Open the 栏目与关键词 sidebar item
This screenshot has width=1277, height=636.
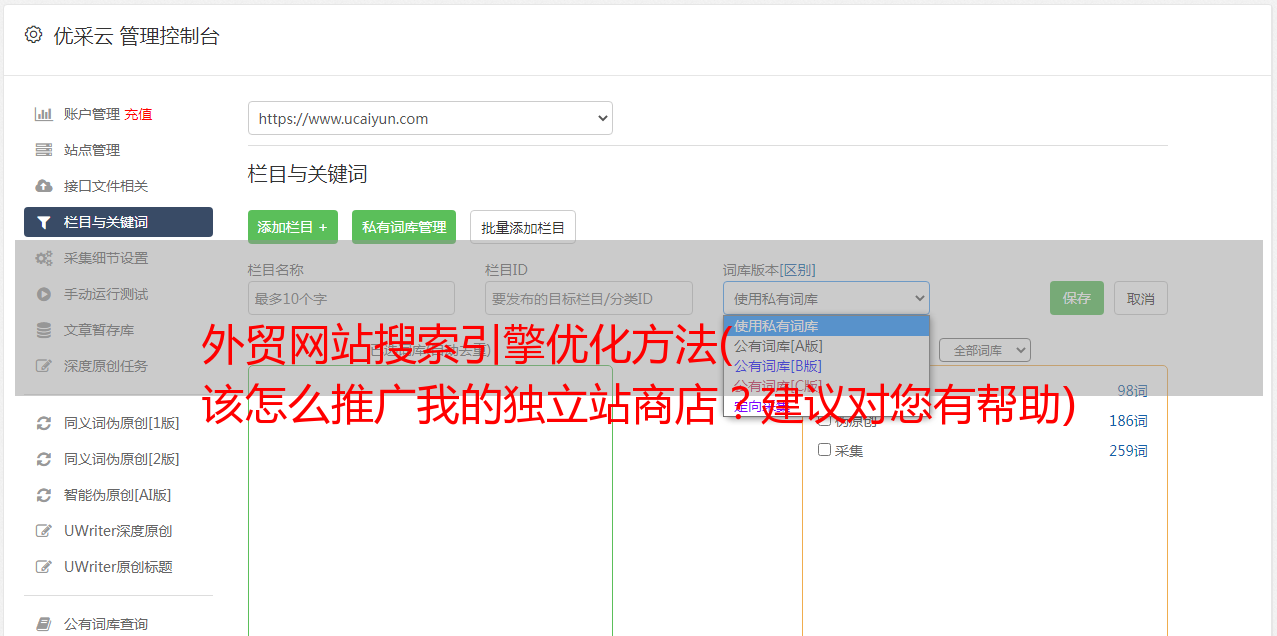pyautogui.click(x=118, y=222)
